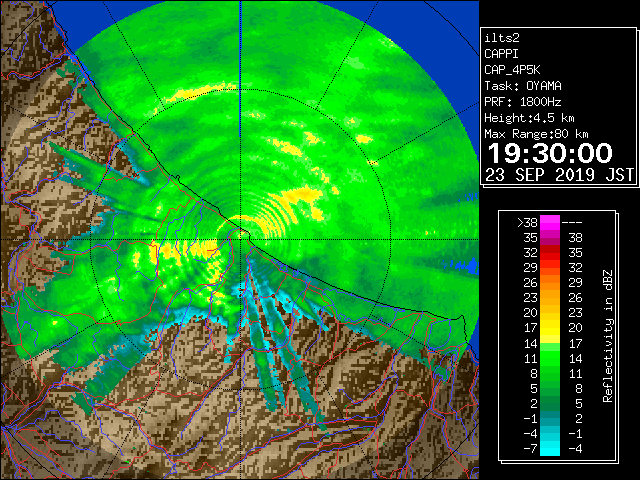The width and height of the screenshot is (640, 480).
Task: Pick the yellow 17 dBZ legend swatch
Action: point(550,328)
